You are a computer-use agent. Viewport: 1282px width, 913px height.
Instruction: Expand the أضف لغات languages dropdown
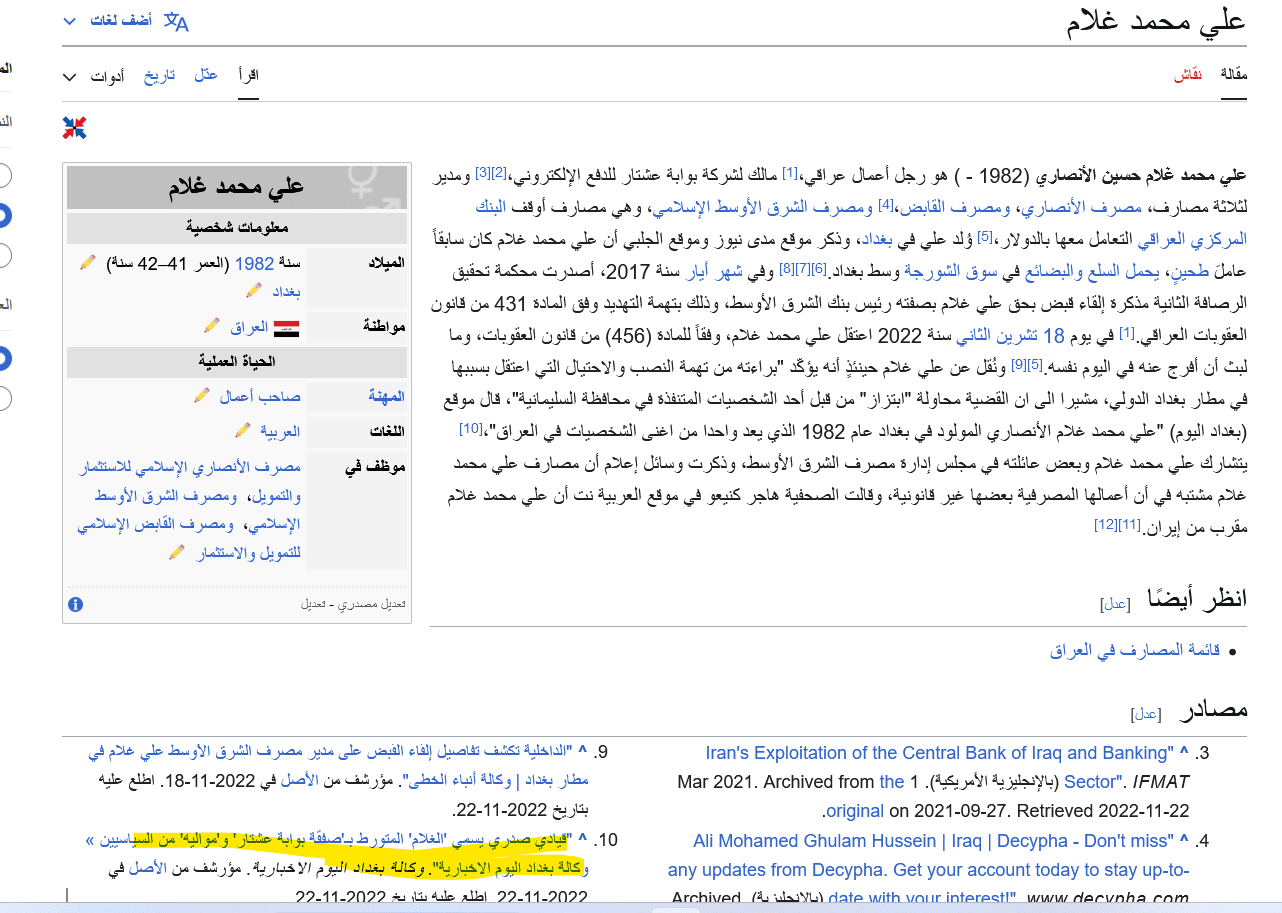[122, 20]
